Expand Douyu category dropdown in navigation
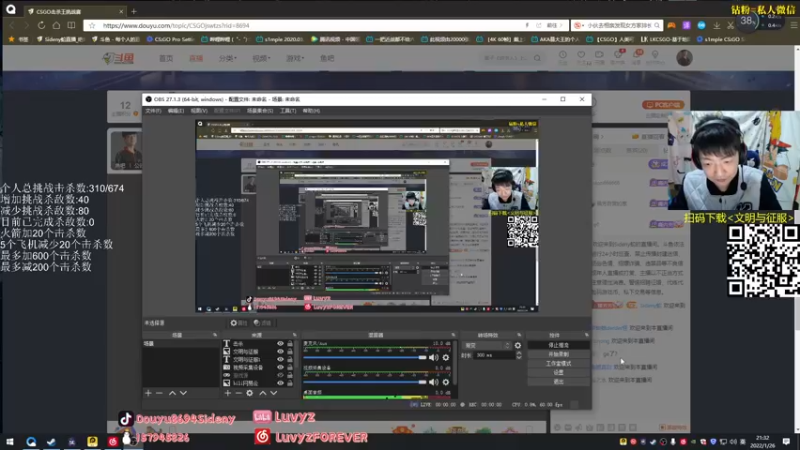The width and height of the screenshot is (800, 450). pos(228,58)
